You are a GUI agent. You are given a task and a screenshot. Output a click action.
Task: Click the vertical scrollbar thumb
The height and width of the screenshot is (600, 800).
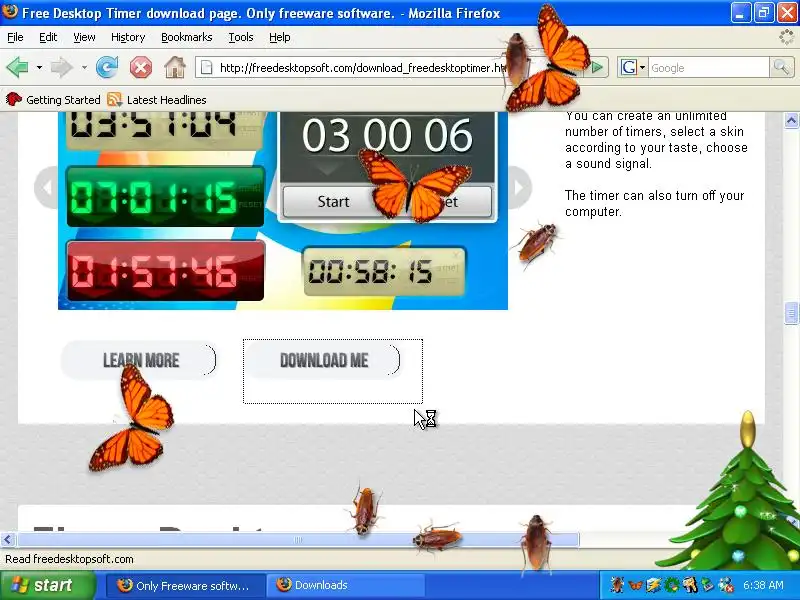click(x=791, y=313)
